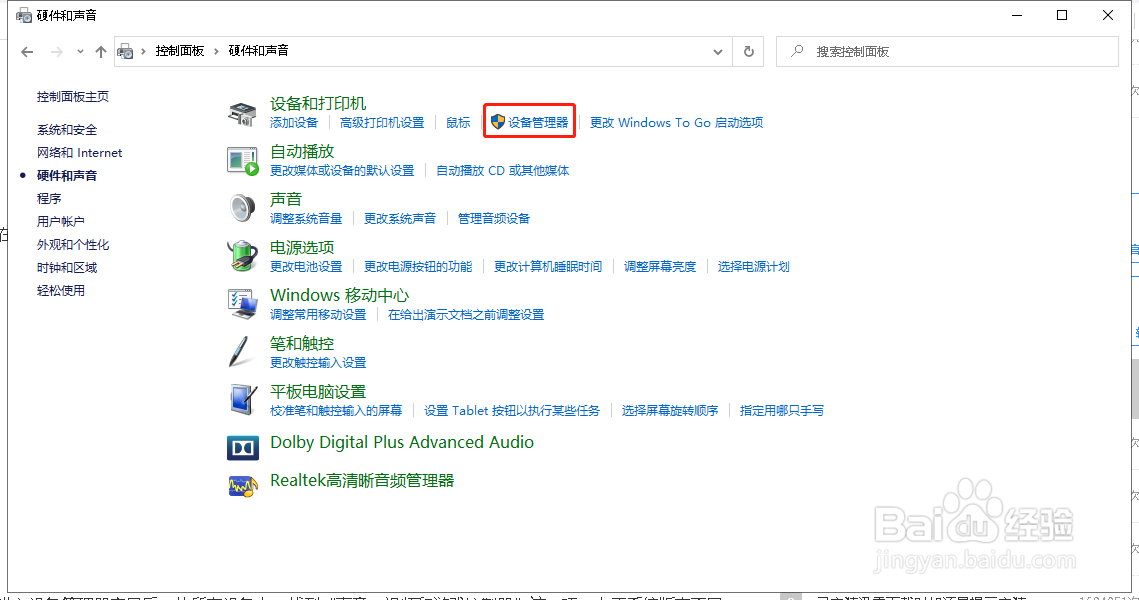Open 控制面板主页 in the sidebar
This screenshot has height=600, width=1139.
click(x=73, y=97)
